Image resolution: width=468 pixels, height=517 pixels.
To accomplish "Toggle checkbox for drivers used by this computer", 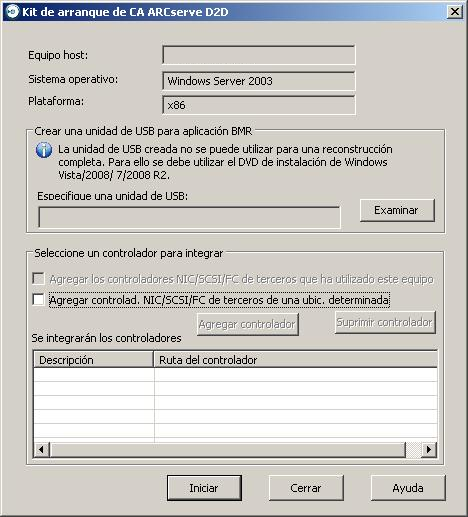I will 38,279.
